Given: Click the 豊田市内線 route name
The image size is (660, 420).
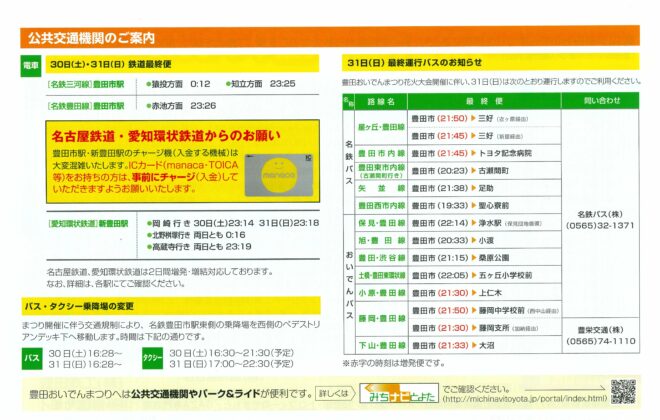Looking at the screenshot, I should click(x=381, y=153).
